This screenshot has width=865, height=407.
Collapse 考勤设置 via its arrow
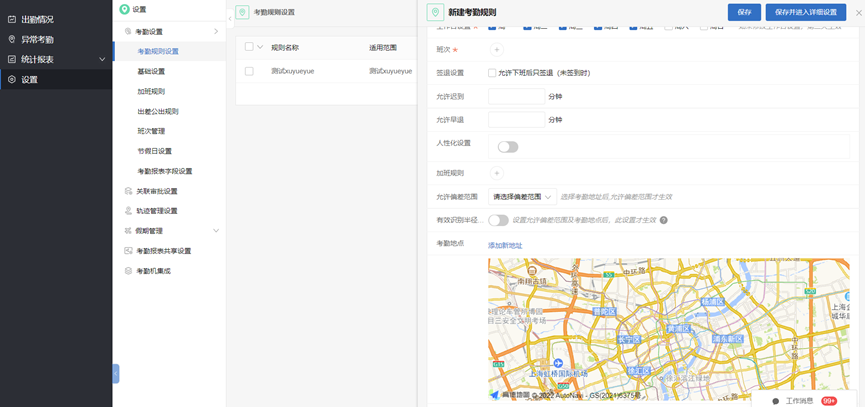pos(216,31)
